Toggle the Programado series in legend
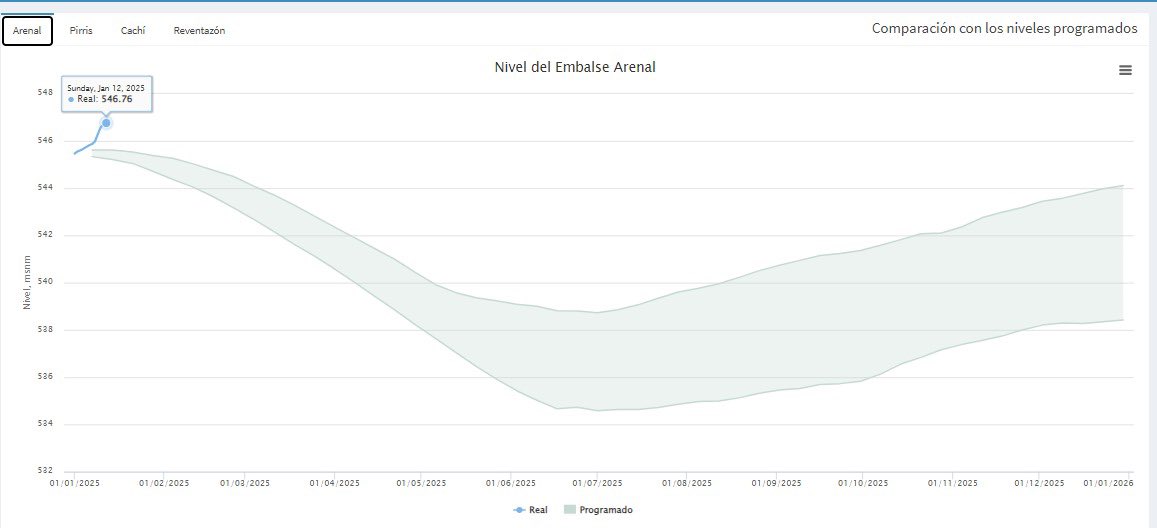The height and width of the screenshot is (528, 1157). click(x=598, y=510)
